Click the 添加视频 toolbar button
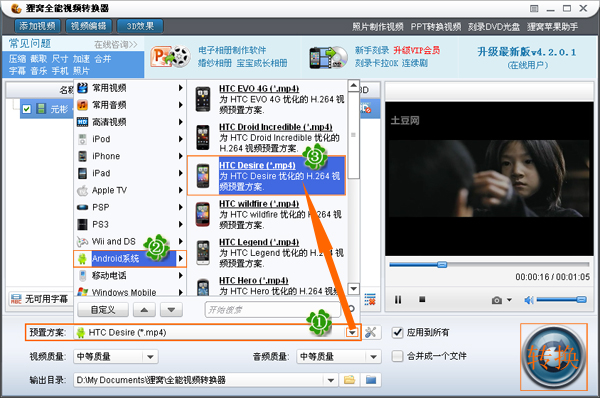Screen dimensions: 600x398 (x=38, y=26)
